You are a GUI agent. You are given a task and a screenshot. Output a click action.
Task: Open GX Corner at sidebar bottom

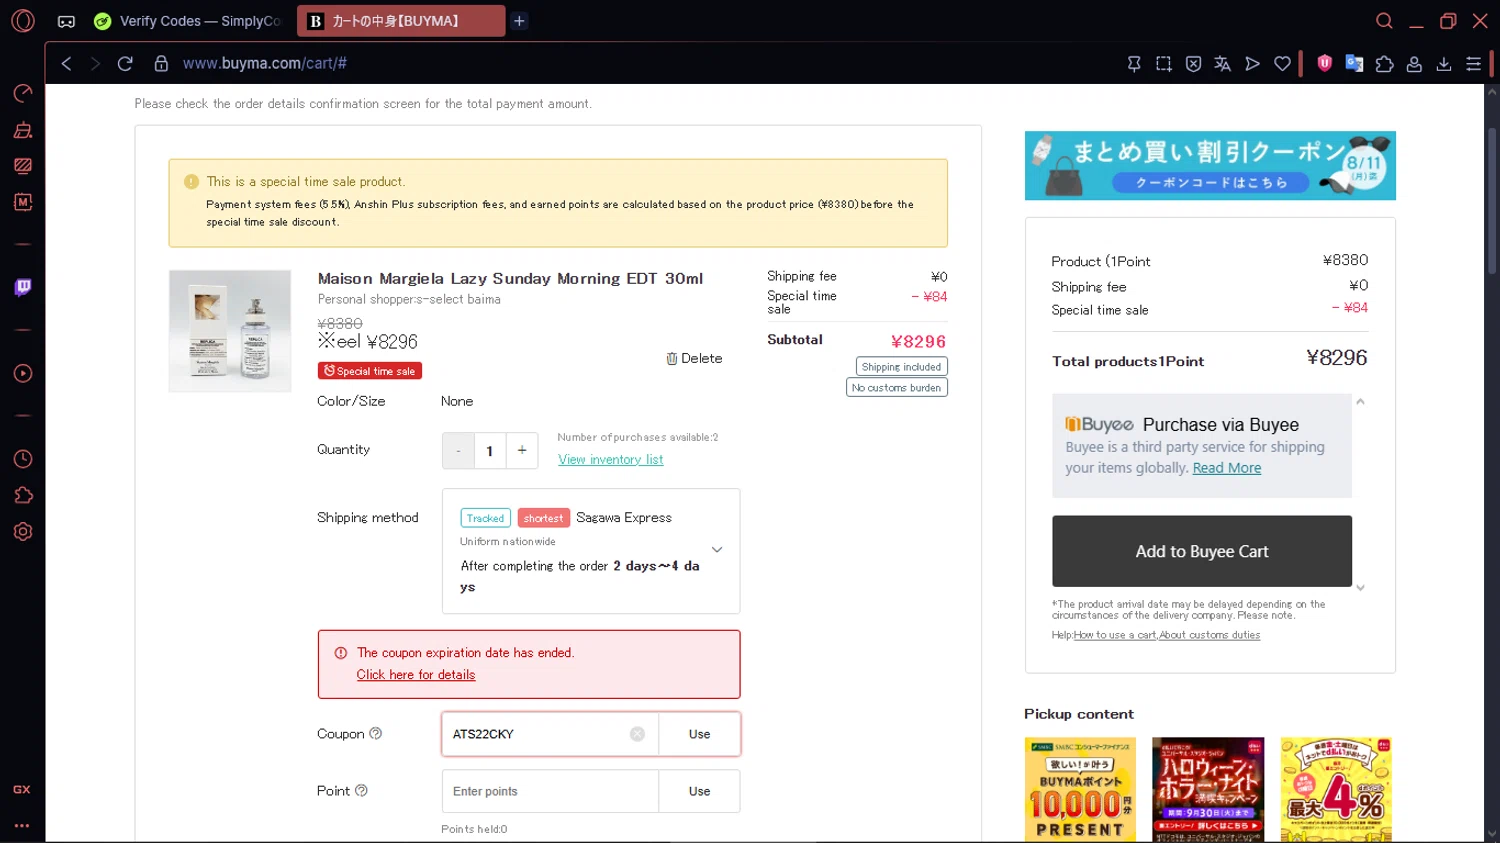pyautogui.click(x=22, y=790)
